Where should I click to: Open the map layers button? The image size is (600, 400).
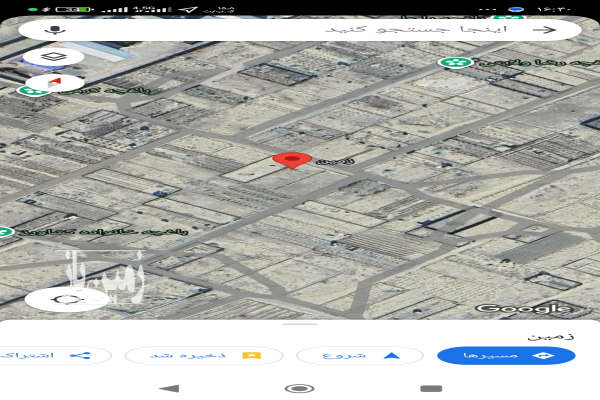(x=54, y=57)
